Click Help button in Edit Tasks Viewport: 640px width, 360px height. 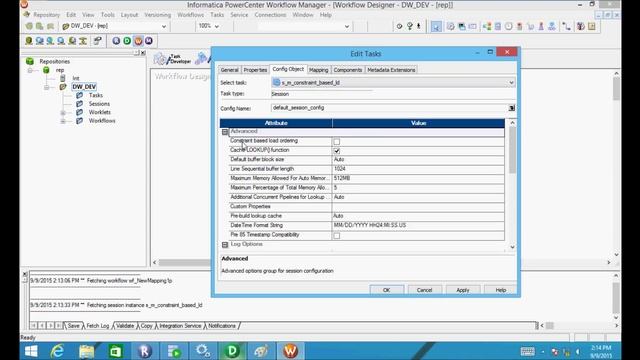click(500, 290)
